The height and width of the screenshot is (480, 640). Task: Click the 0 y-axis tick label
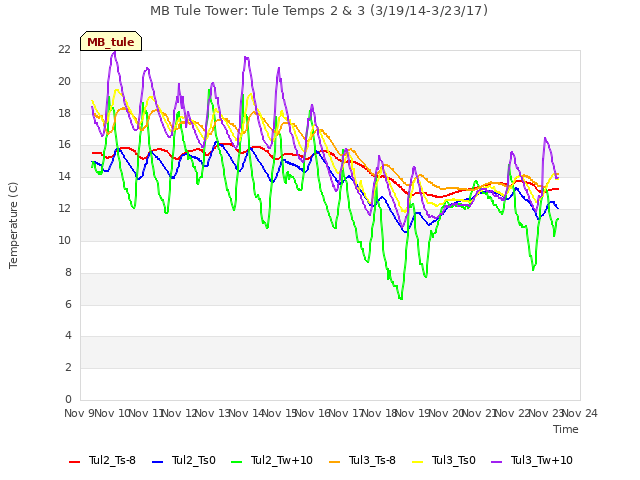click(68, 399)
